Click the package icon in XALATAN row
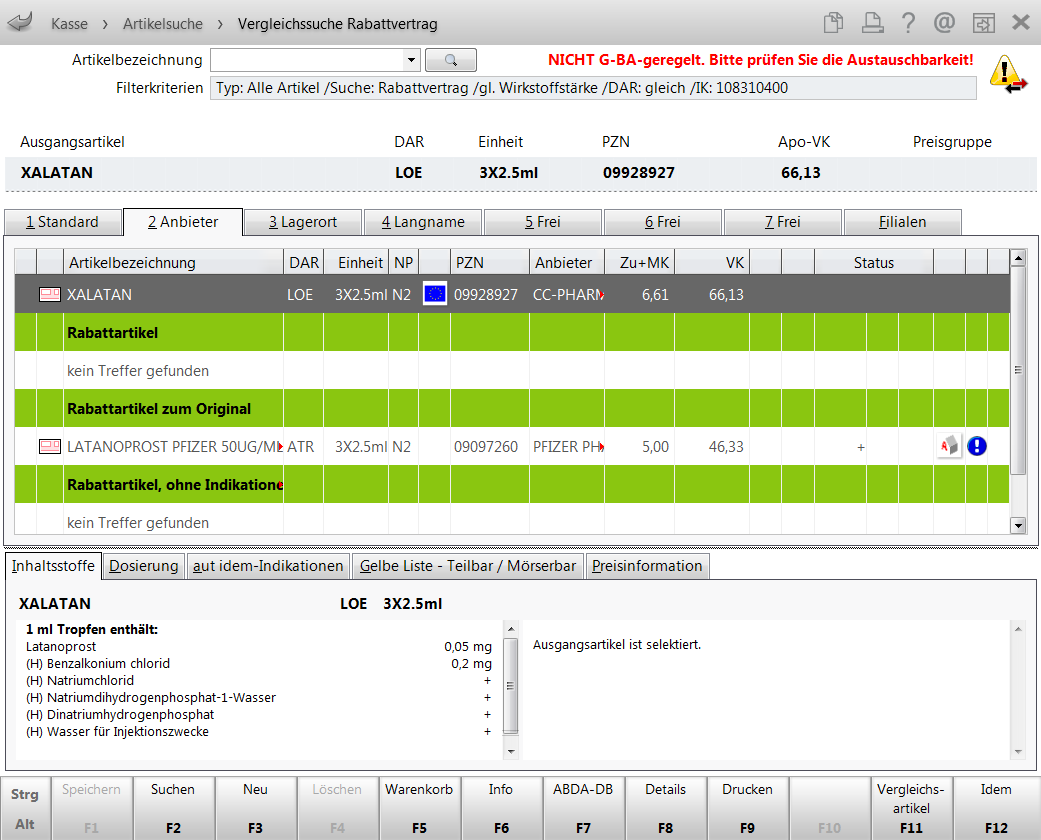 pyautogui.click(x=50, y=294)
